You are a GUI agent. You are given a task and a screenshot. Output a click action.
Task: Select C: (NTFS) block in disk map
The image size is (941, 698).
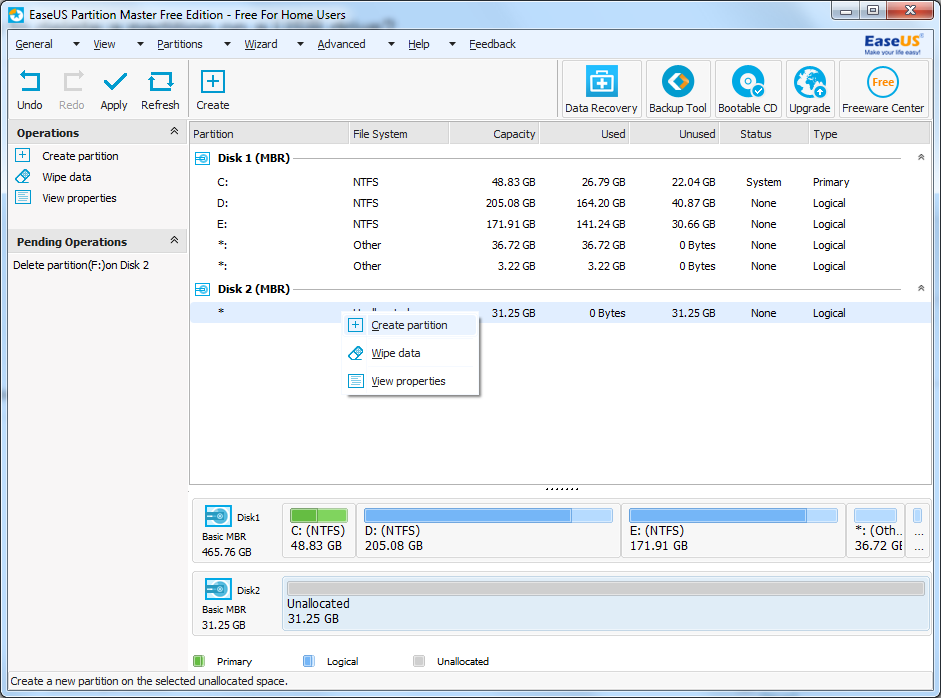[x=319, y=531]
